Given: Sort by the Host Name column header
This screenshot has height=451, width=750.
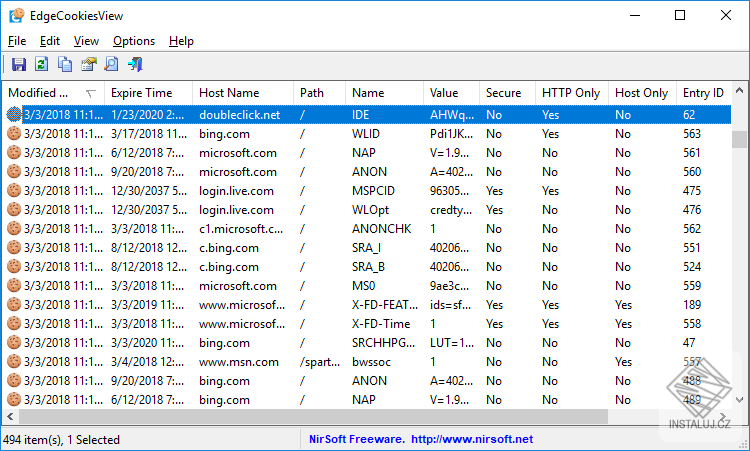Looking at the screenshot, I should tap(229, 93).
